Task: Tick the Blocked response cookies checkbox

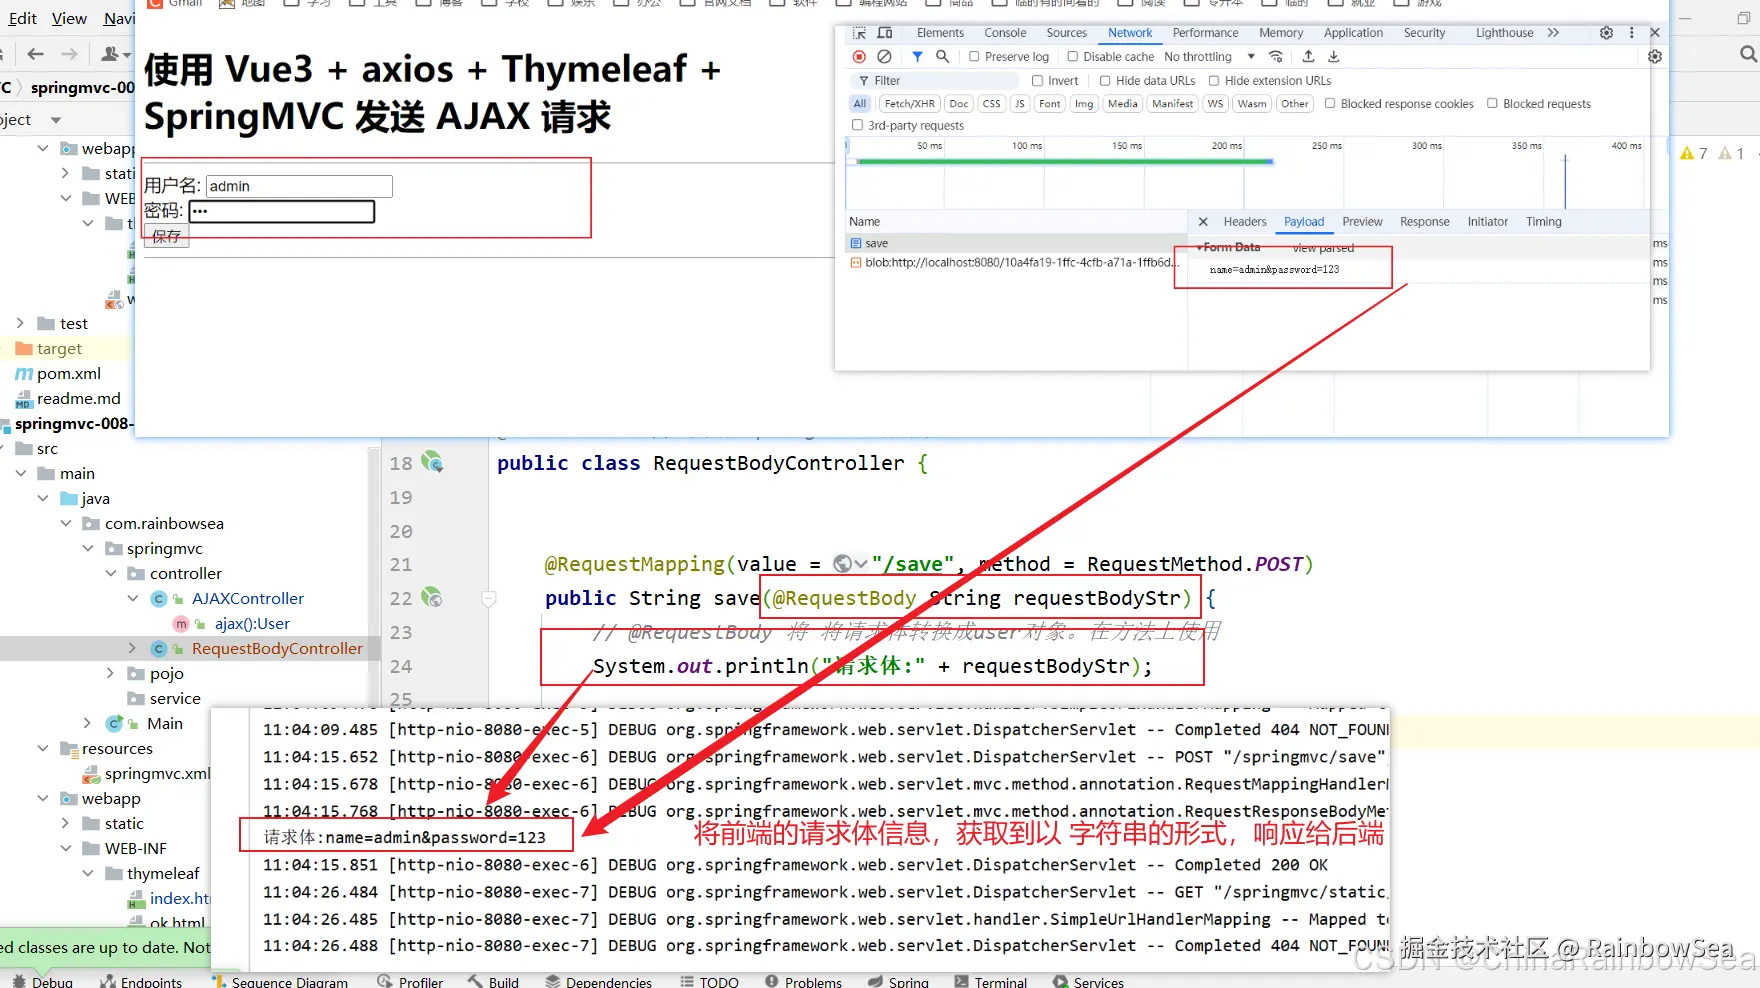Action: coord(1330,103)
